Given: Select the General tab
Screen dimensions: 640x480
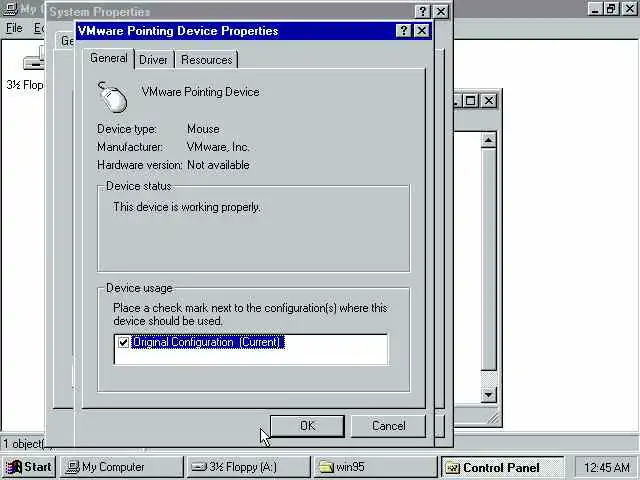Looking at the screenshot, I should point(109,59).
